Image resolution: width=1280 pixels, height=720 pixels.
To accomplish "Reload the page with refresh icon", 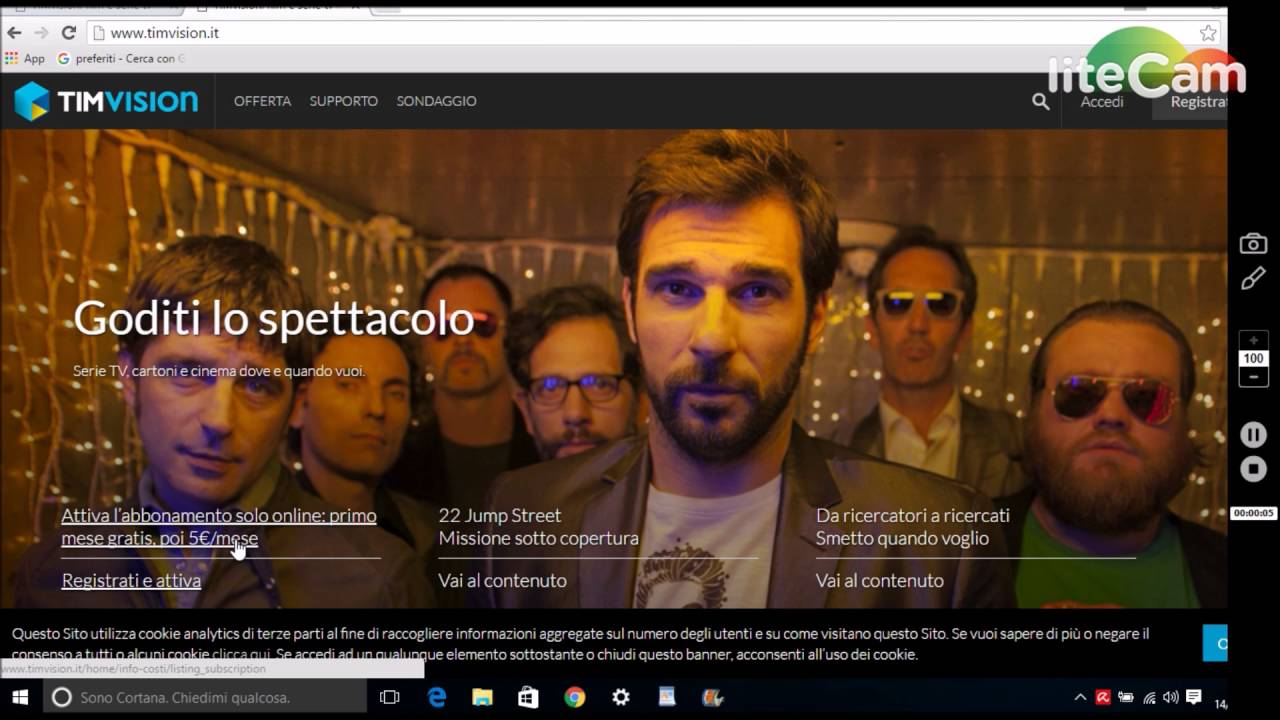I will click(x=68, y=33).
